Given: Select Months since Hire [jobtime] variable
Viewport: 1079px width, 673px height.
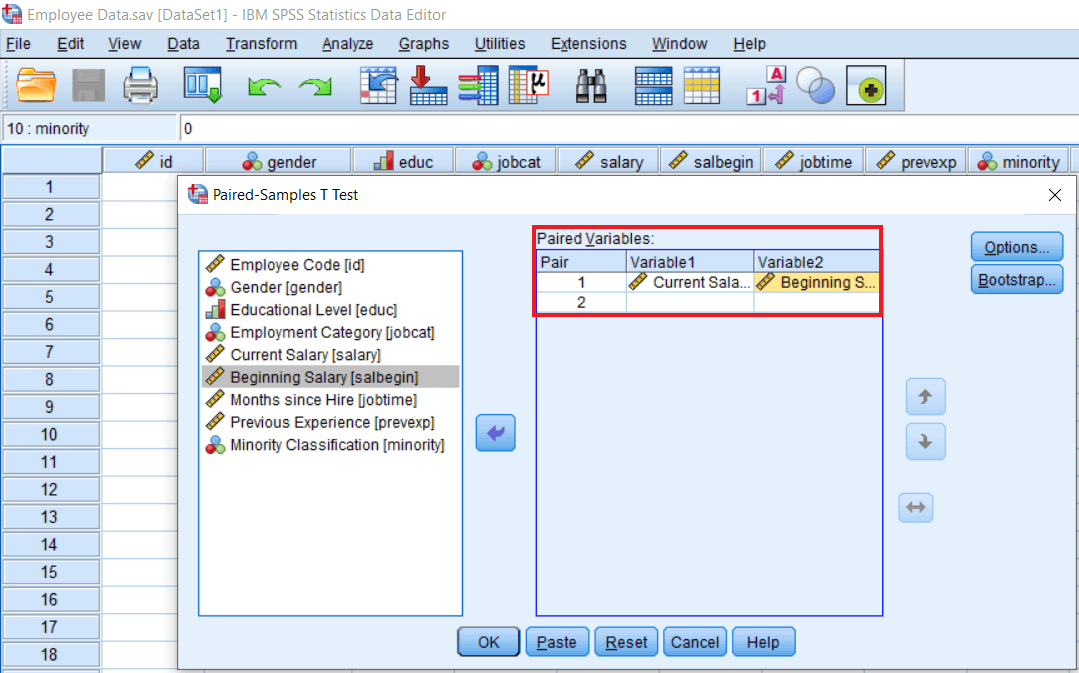Looking at the screenshot, I should (x=330, y=400).
